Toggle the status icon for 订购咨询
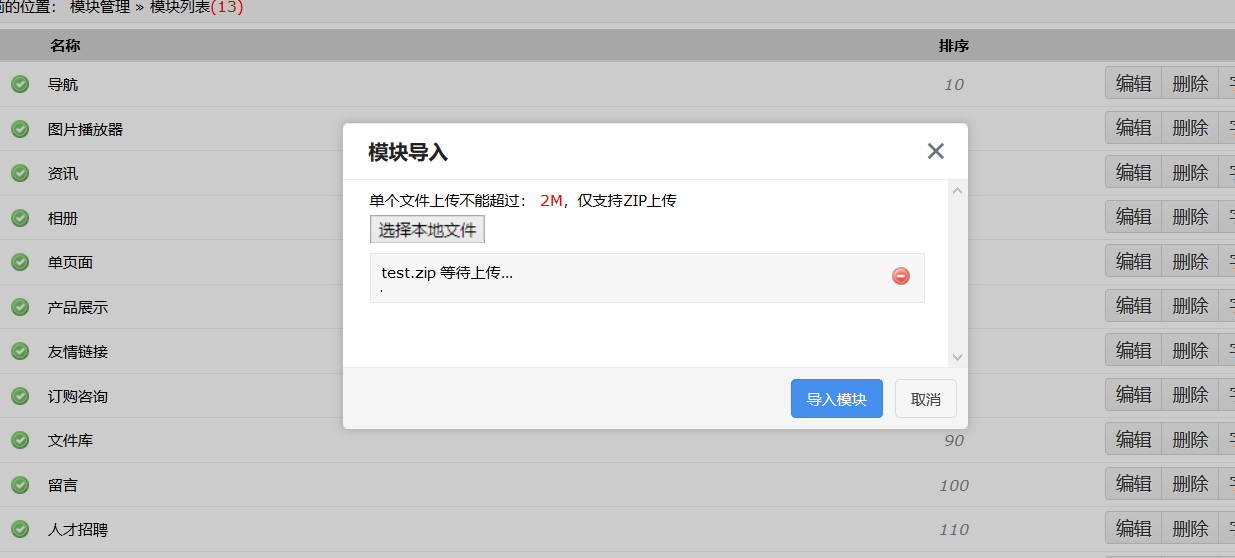1235x558 pixels. [20, 396]
